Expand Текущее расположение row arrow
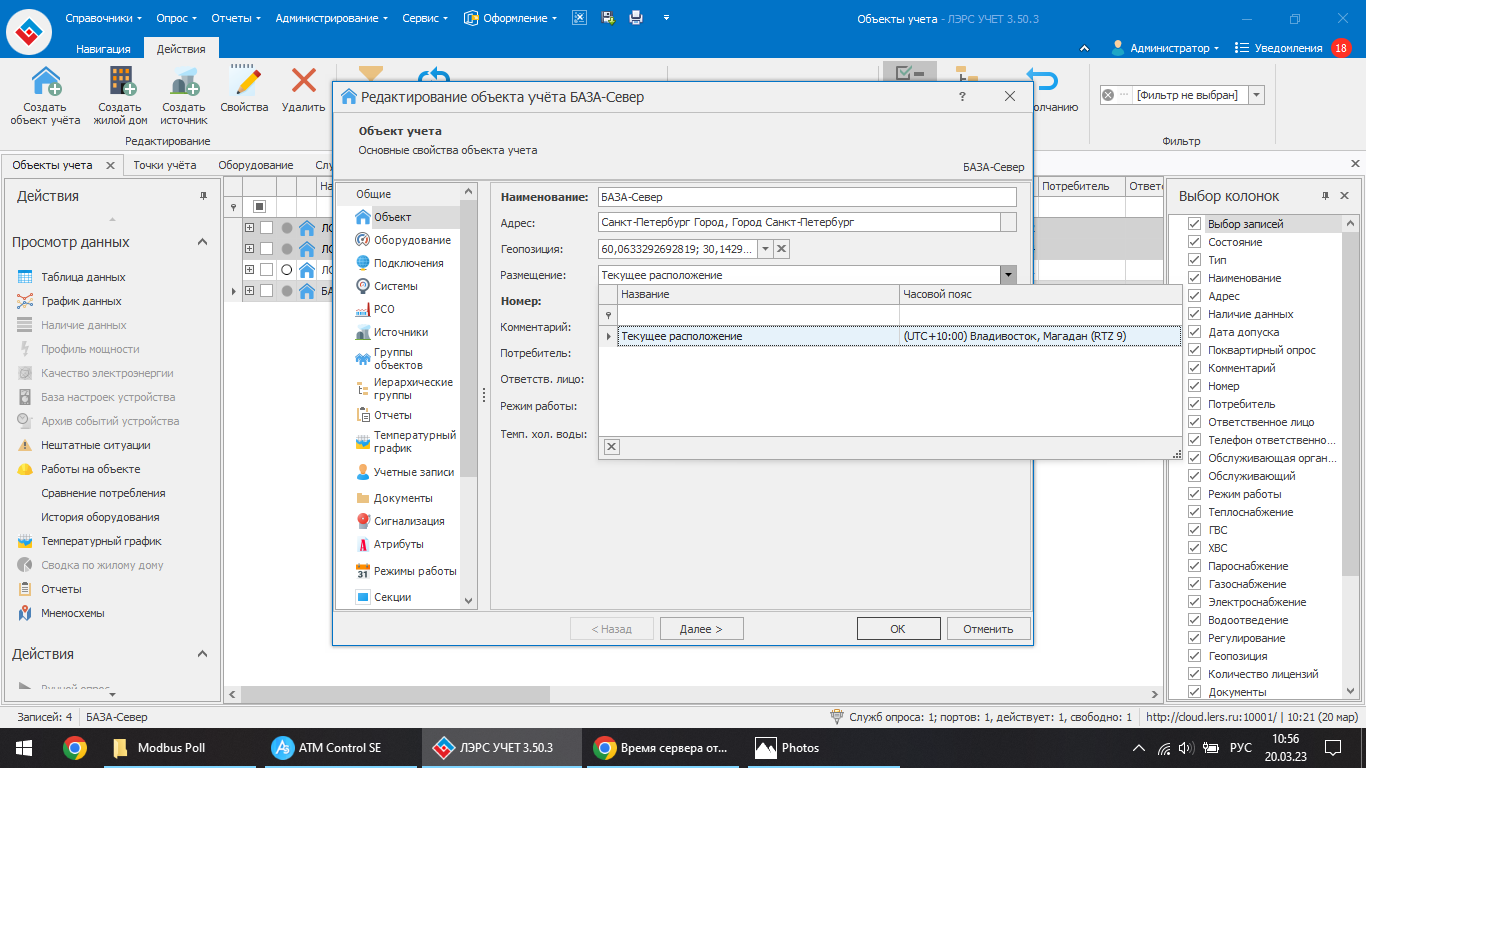 coord(608,336)
